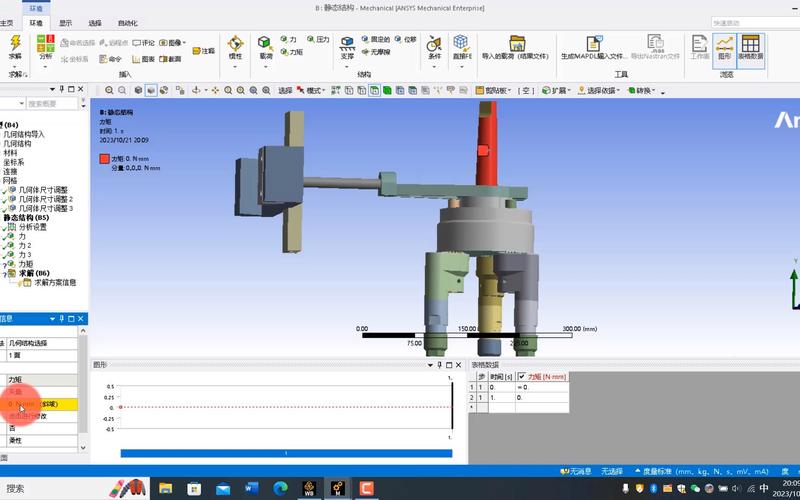Open the 条件 conditions icon

434,43
